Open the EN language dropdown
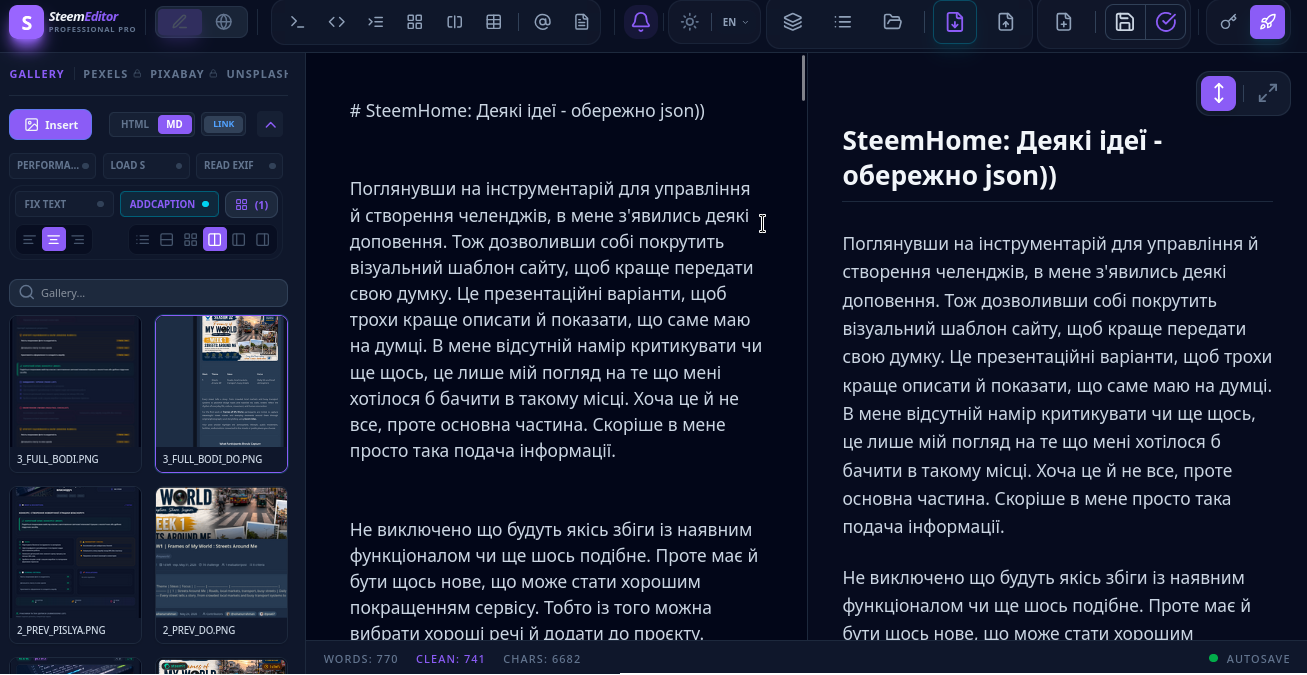This screenshot has height=675, width=1307. [x=735, y=22]
